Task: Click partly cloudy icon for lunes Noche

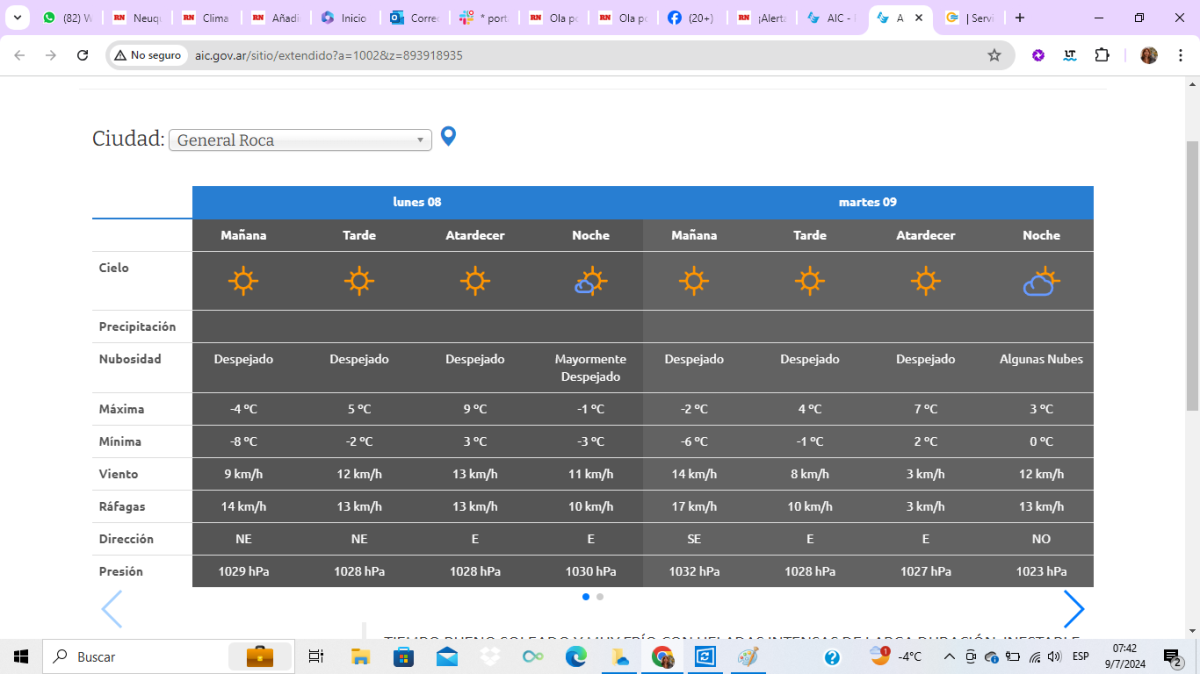Action: [x=590, y=282]
